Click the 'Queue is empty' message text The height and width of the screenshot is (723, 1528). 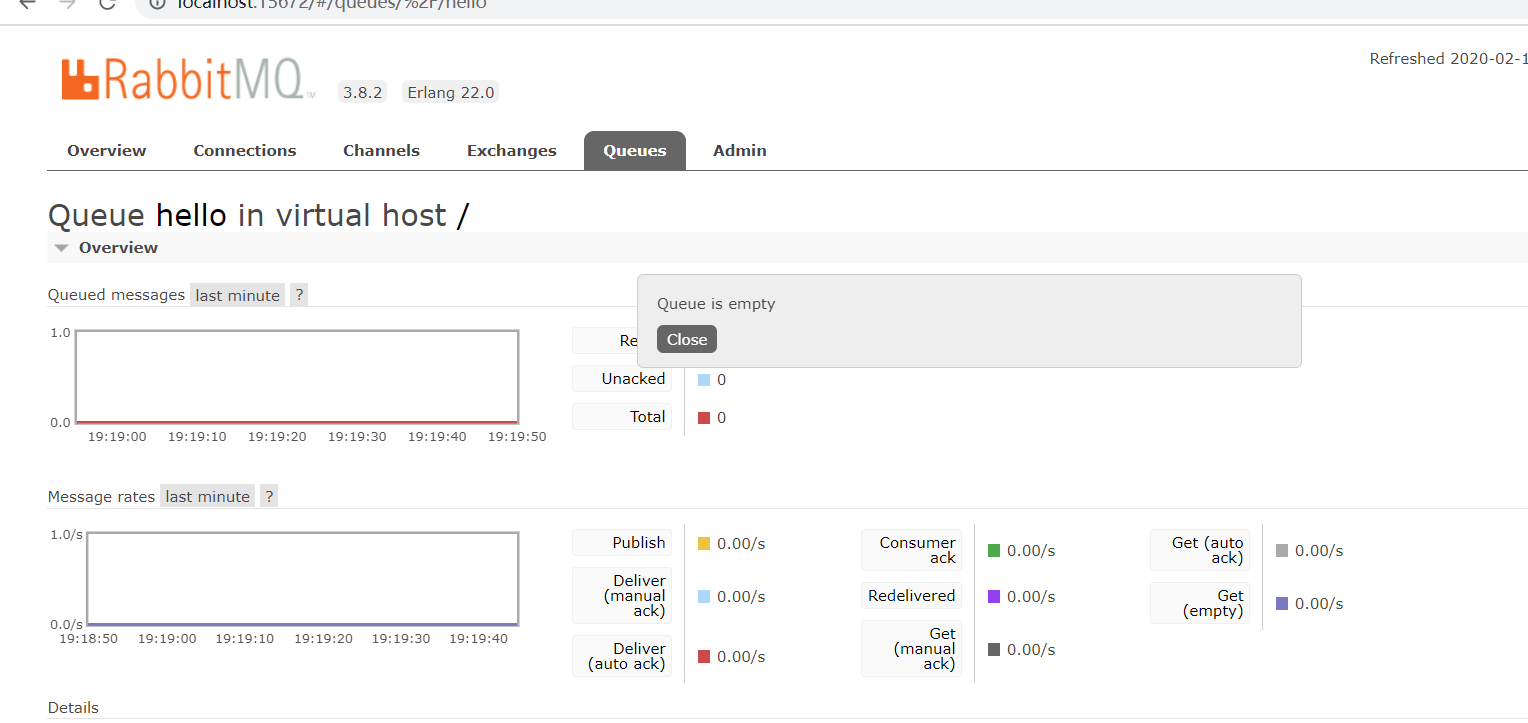[716, 304]
